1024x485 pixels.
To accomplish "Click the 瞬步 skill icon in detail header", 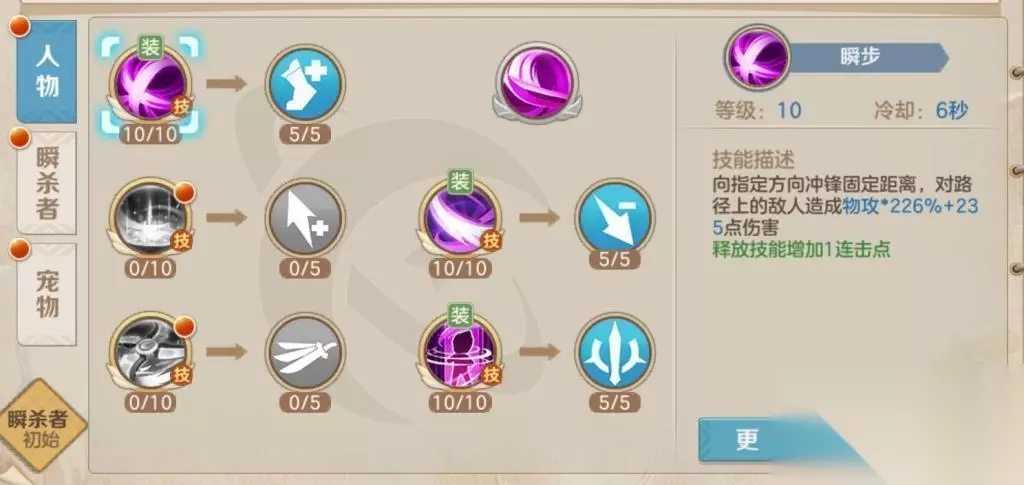I will click(758, 57).
